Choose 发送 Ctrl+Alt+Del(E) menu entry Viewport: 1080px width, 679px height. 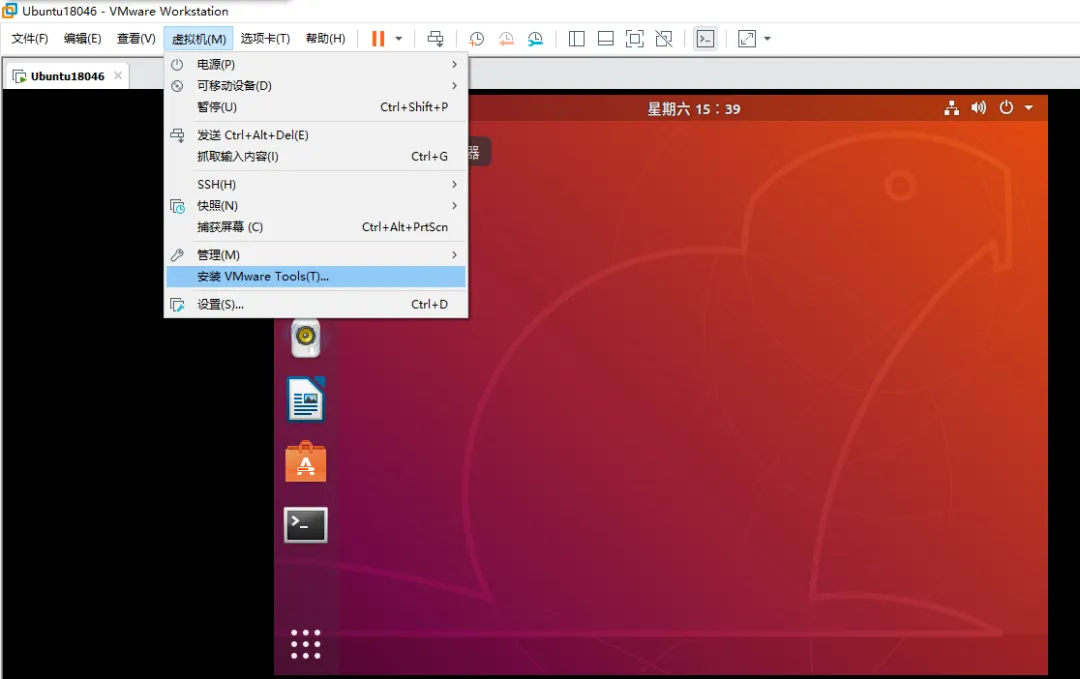click(316, 135)
